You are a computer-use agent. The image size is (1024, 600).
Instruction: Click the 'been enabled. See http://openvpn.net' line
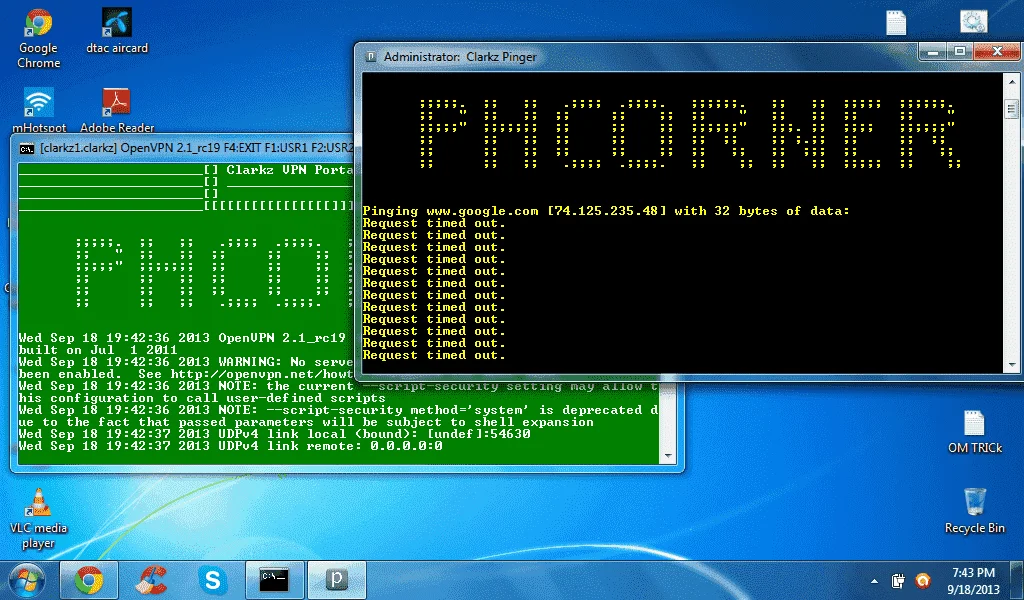(x=186, y=374)
